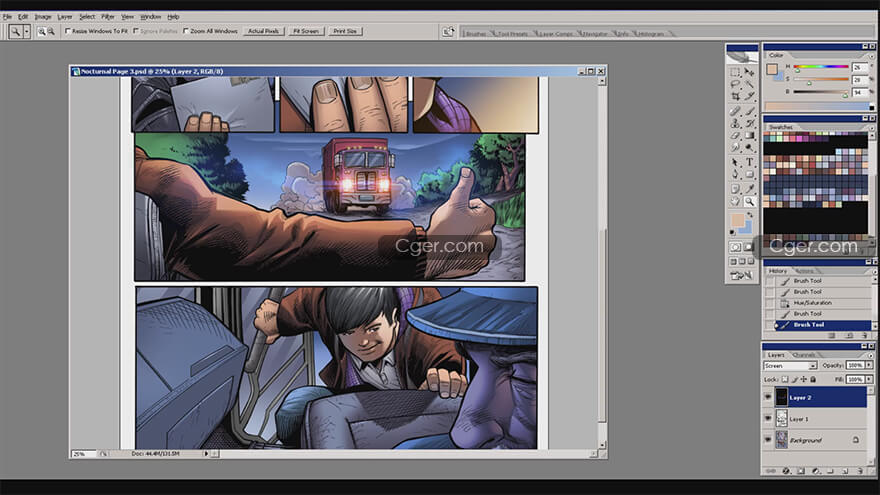Select the Healing Brush tool

(735, 111)
